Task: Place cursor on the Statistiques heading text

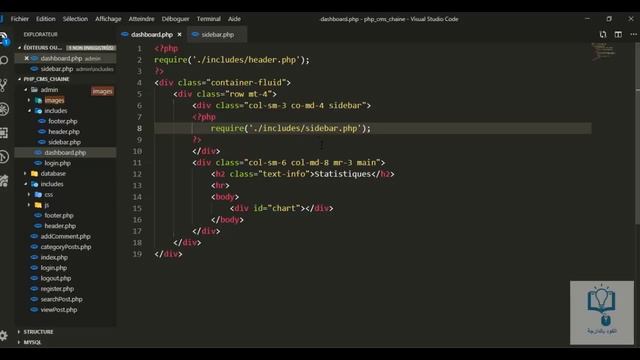Action: (342, 174)
